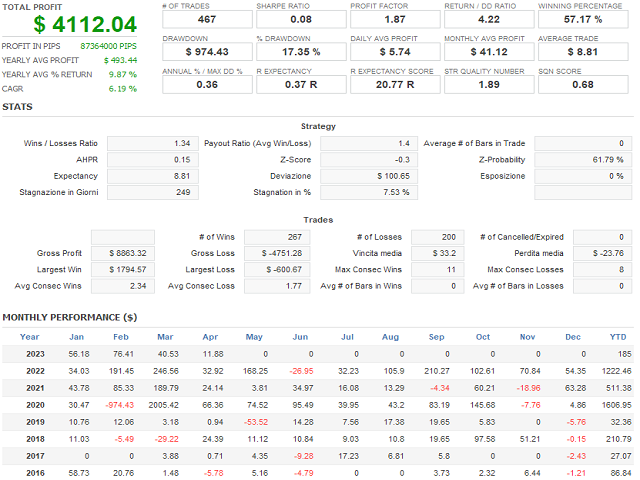Click the Sharpe Ratio value box

click(300, 19)
